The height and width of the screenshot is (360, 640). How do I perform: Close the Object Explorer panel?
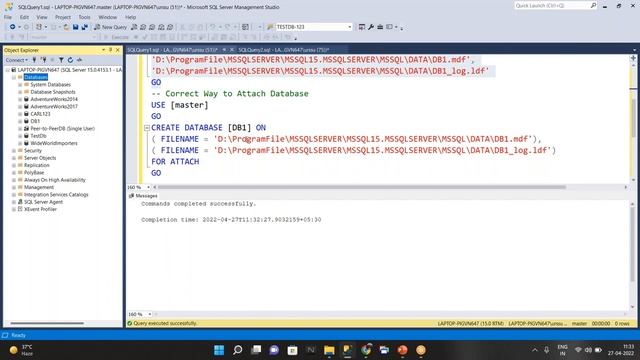pyautogui.click(x=118, y=50)
